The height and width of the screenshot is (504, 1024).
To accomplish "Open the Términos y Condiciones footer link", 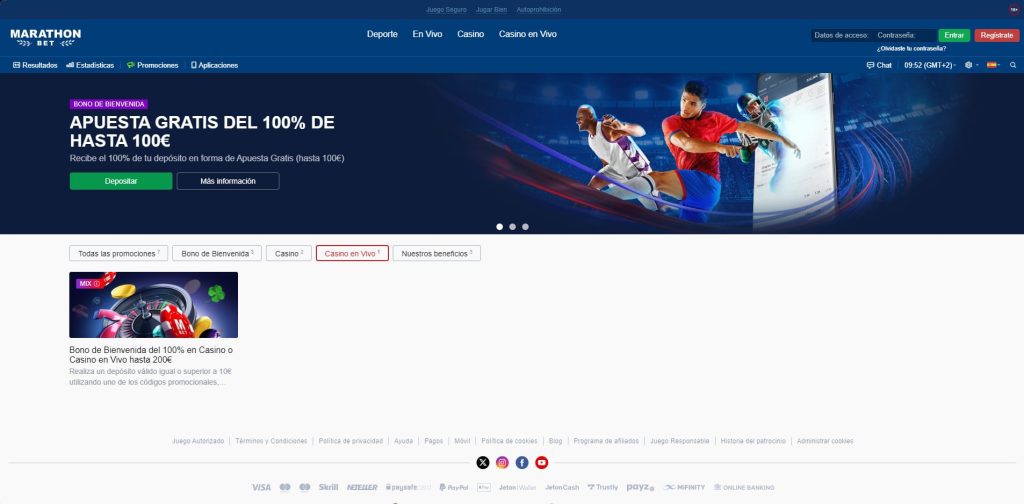I will 271,441.
